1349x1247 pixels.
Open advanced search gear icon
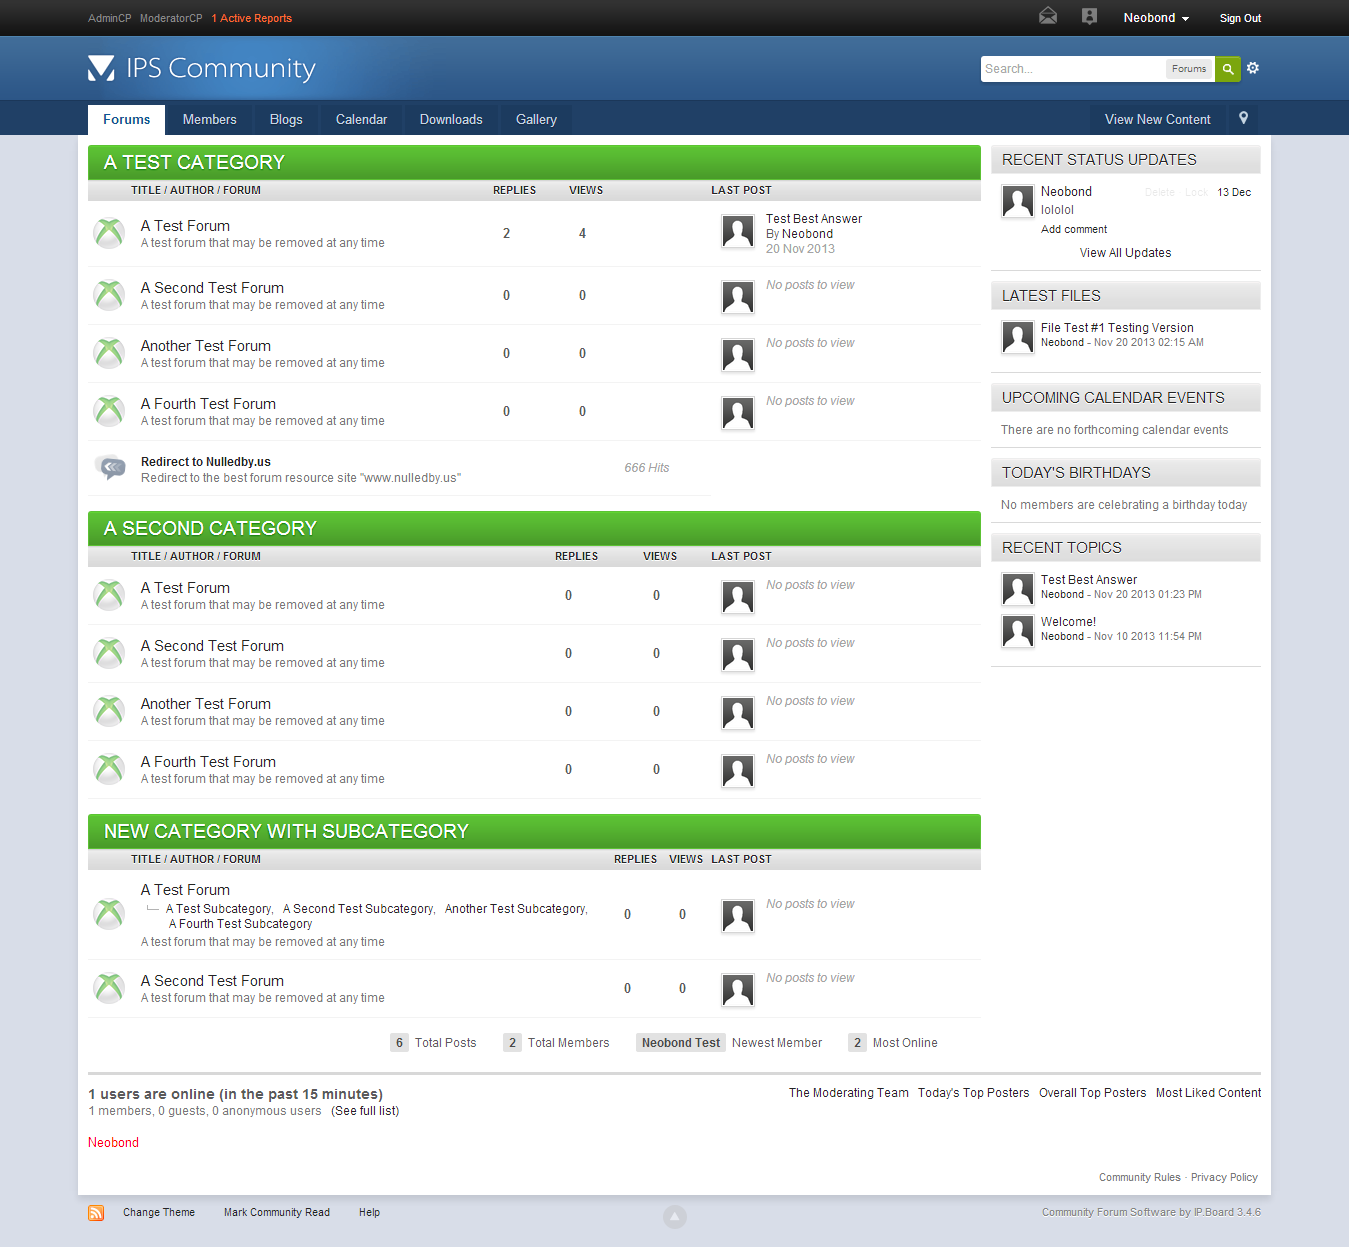[x=1253, y=68]
